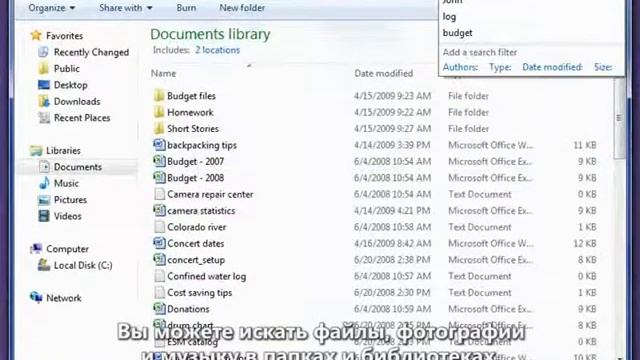Viewport: 640px width, 360px height.
Task: Click the Colorado river text file icon
Action: click(159, 227)
